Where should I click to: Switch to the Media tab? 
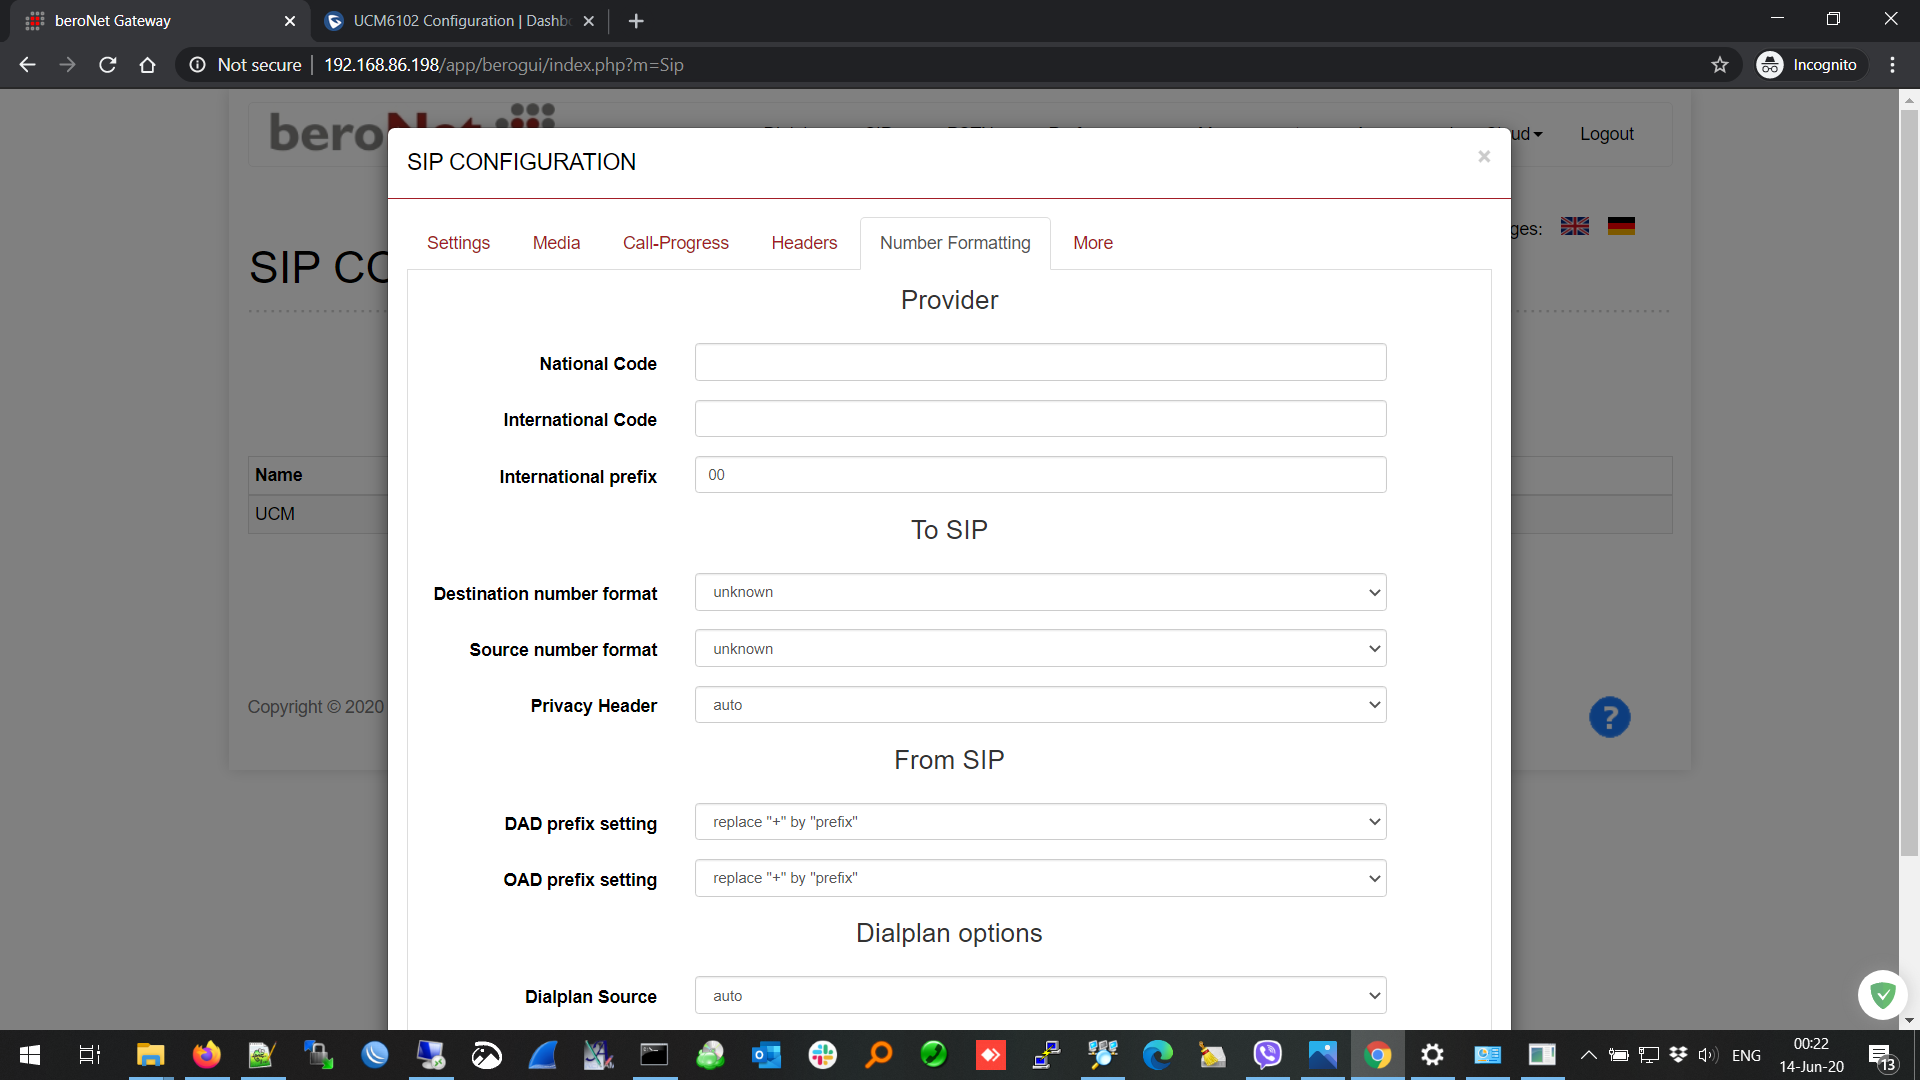[x=556, y=243]
